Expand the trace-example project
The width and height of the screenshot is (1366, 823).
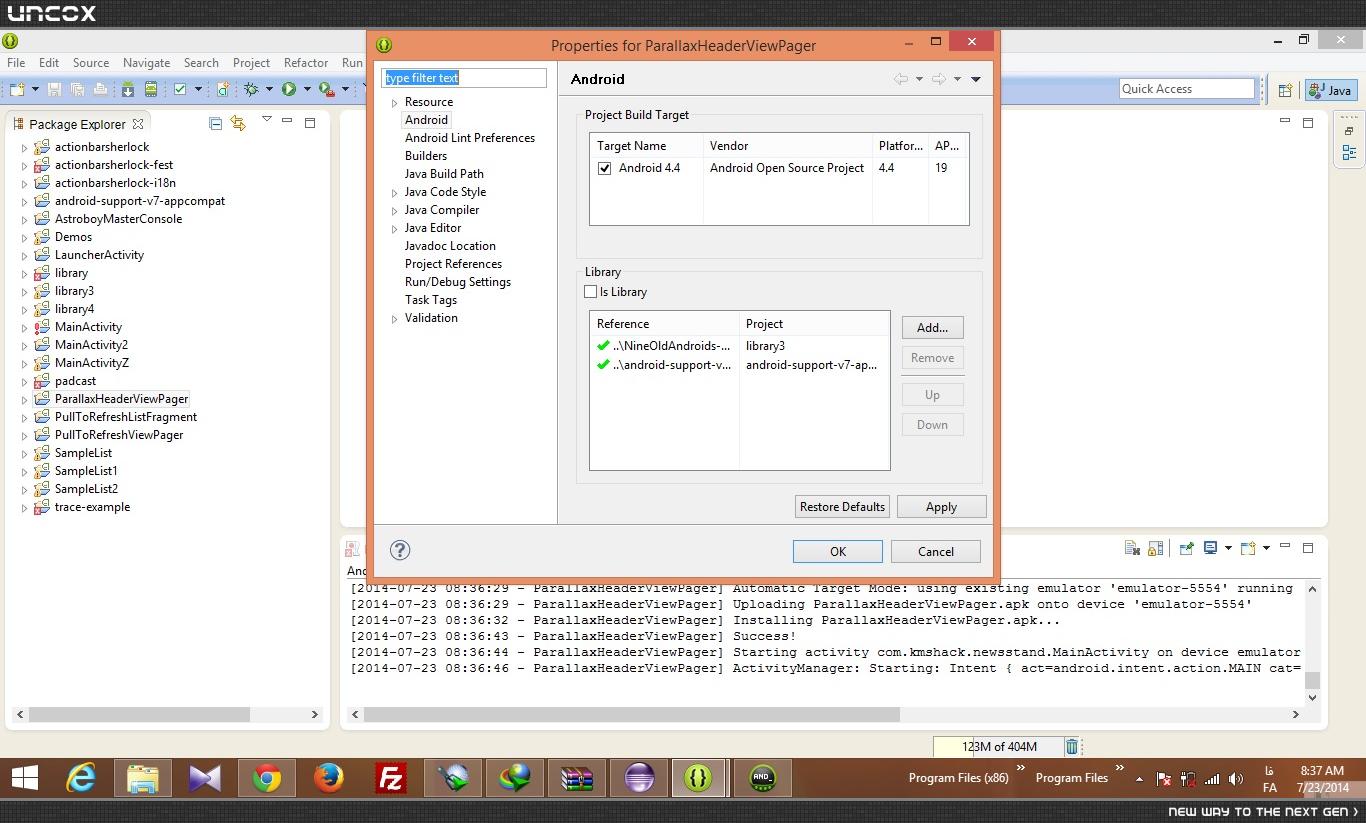click(x=24, y=508)
